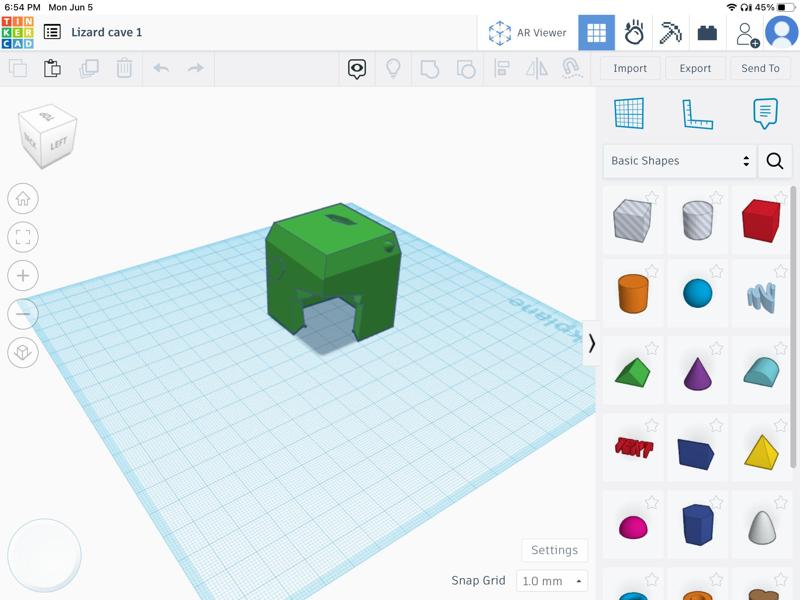Open the design list menu icon
Image resolution: width=800 pixels, height=600 pixels.
pos(52,32)
